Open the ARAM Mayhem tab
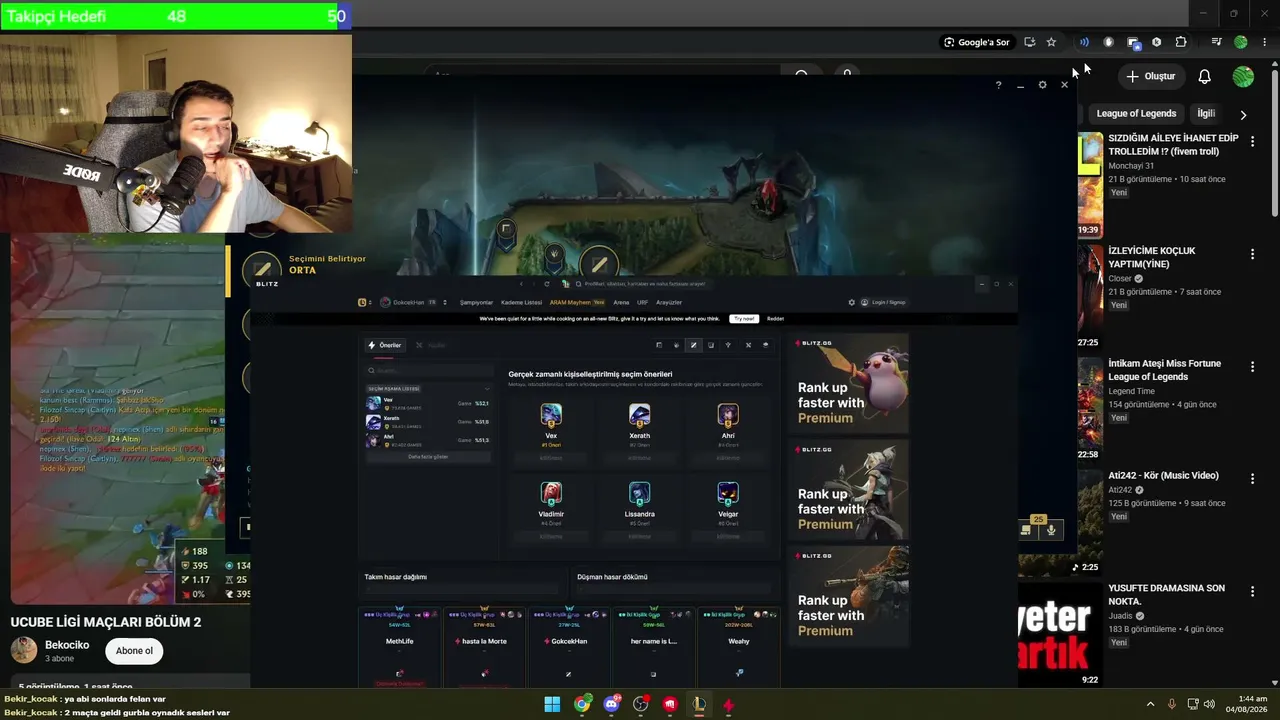1280x720 pixels. [577, 302]
